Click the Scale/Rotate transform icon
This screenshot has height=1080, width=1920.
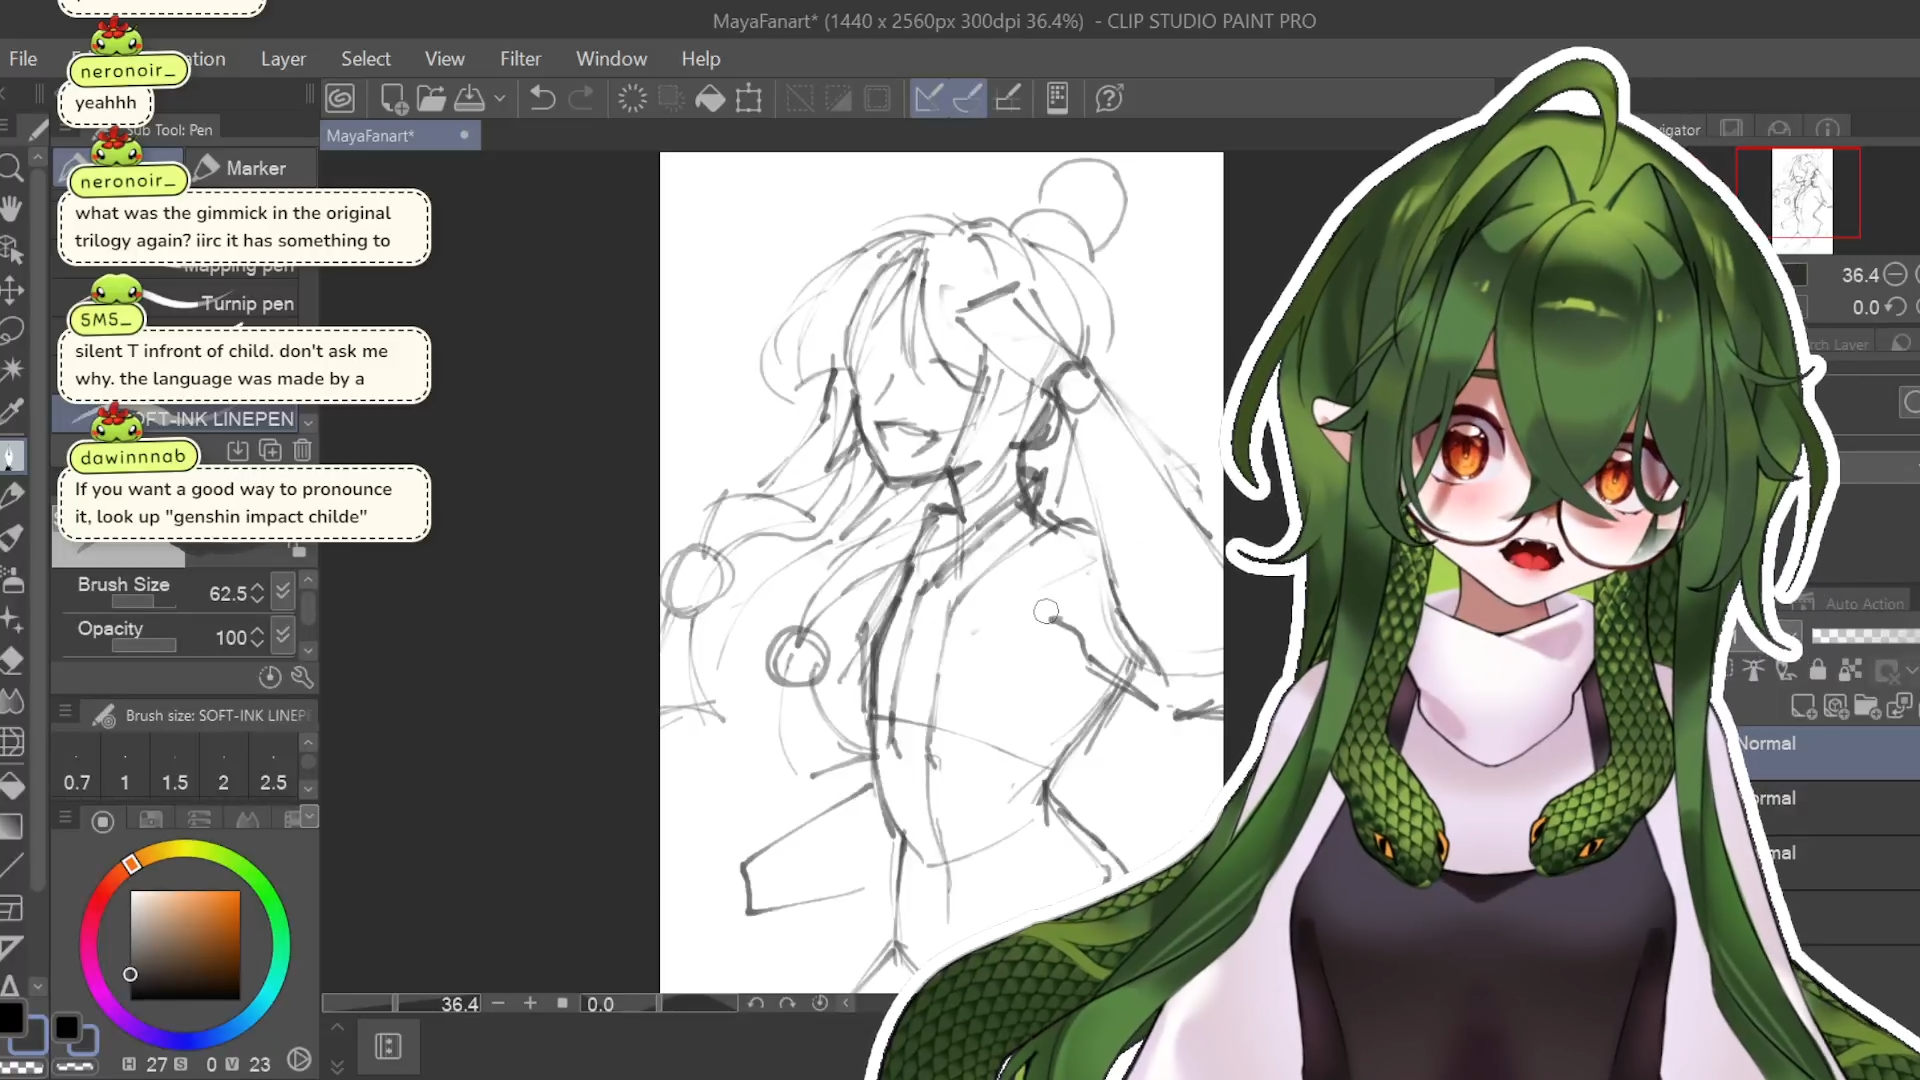coord(749,98)
